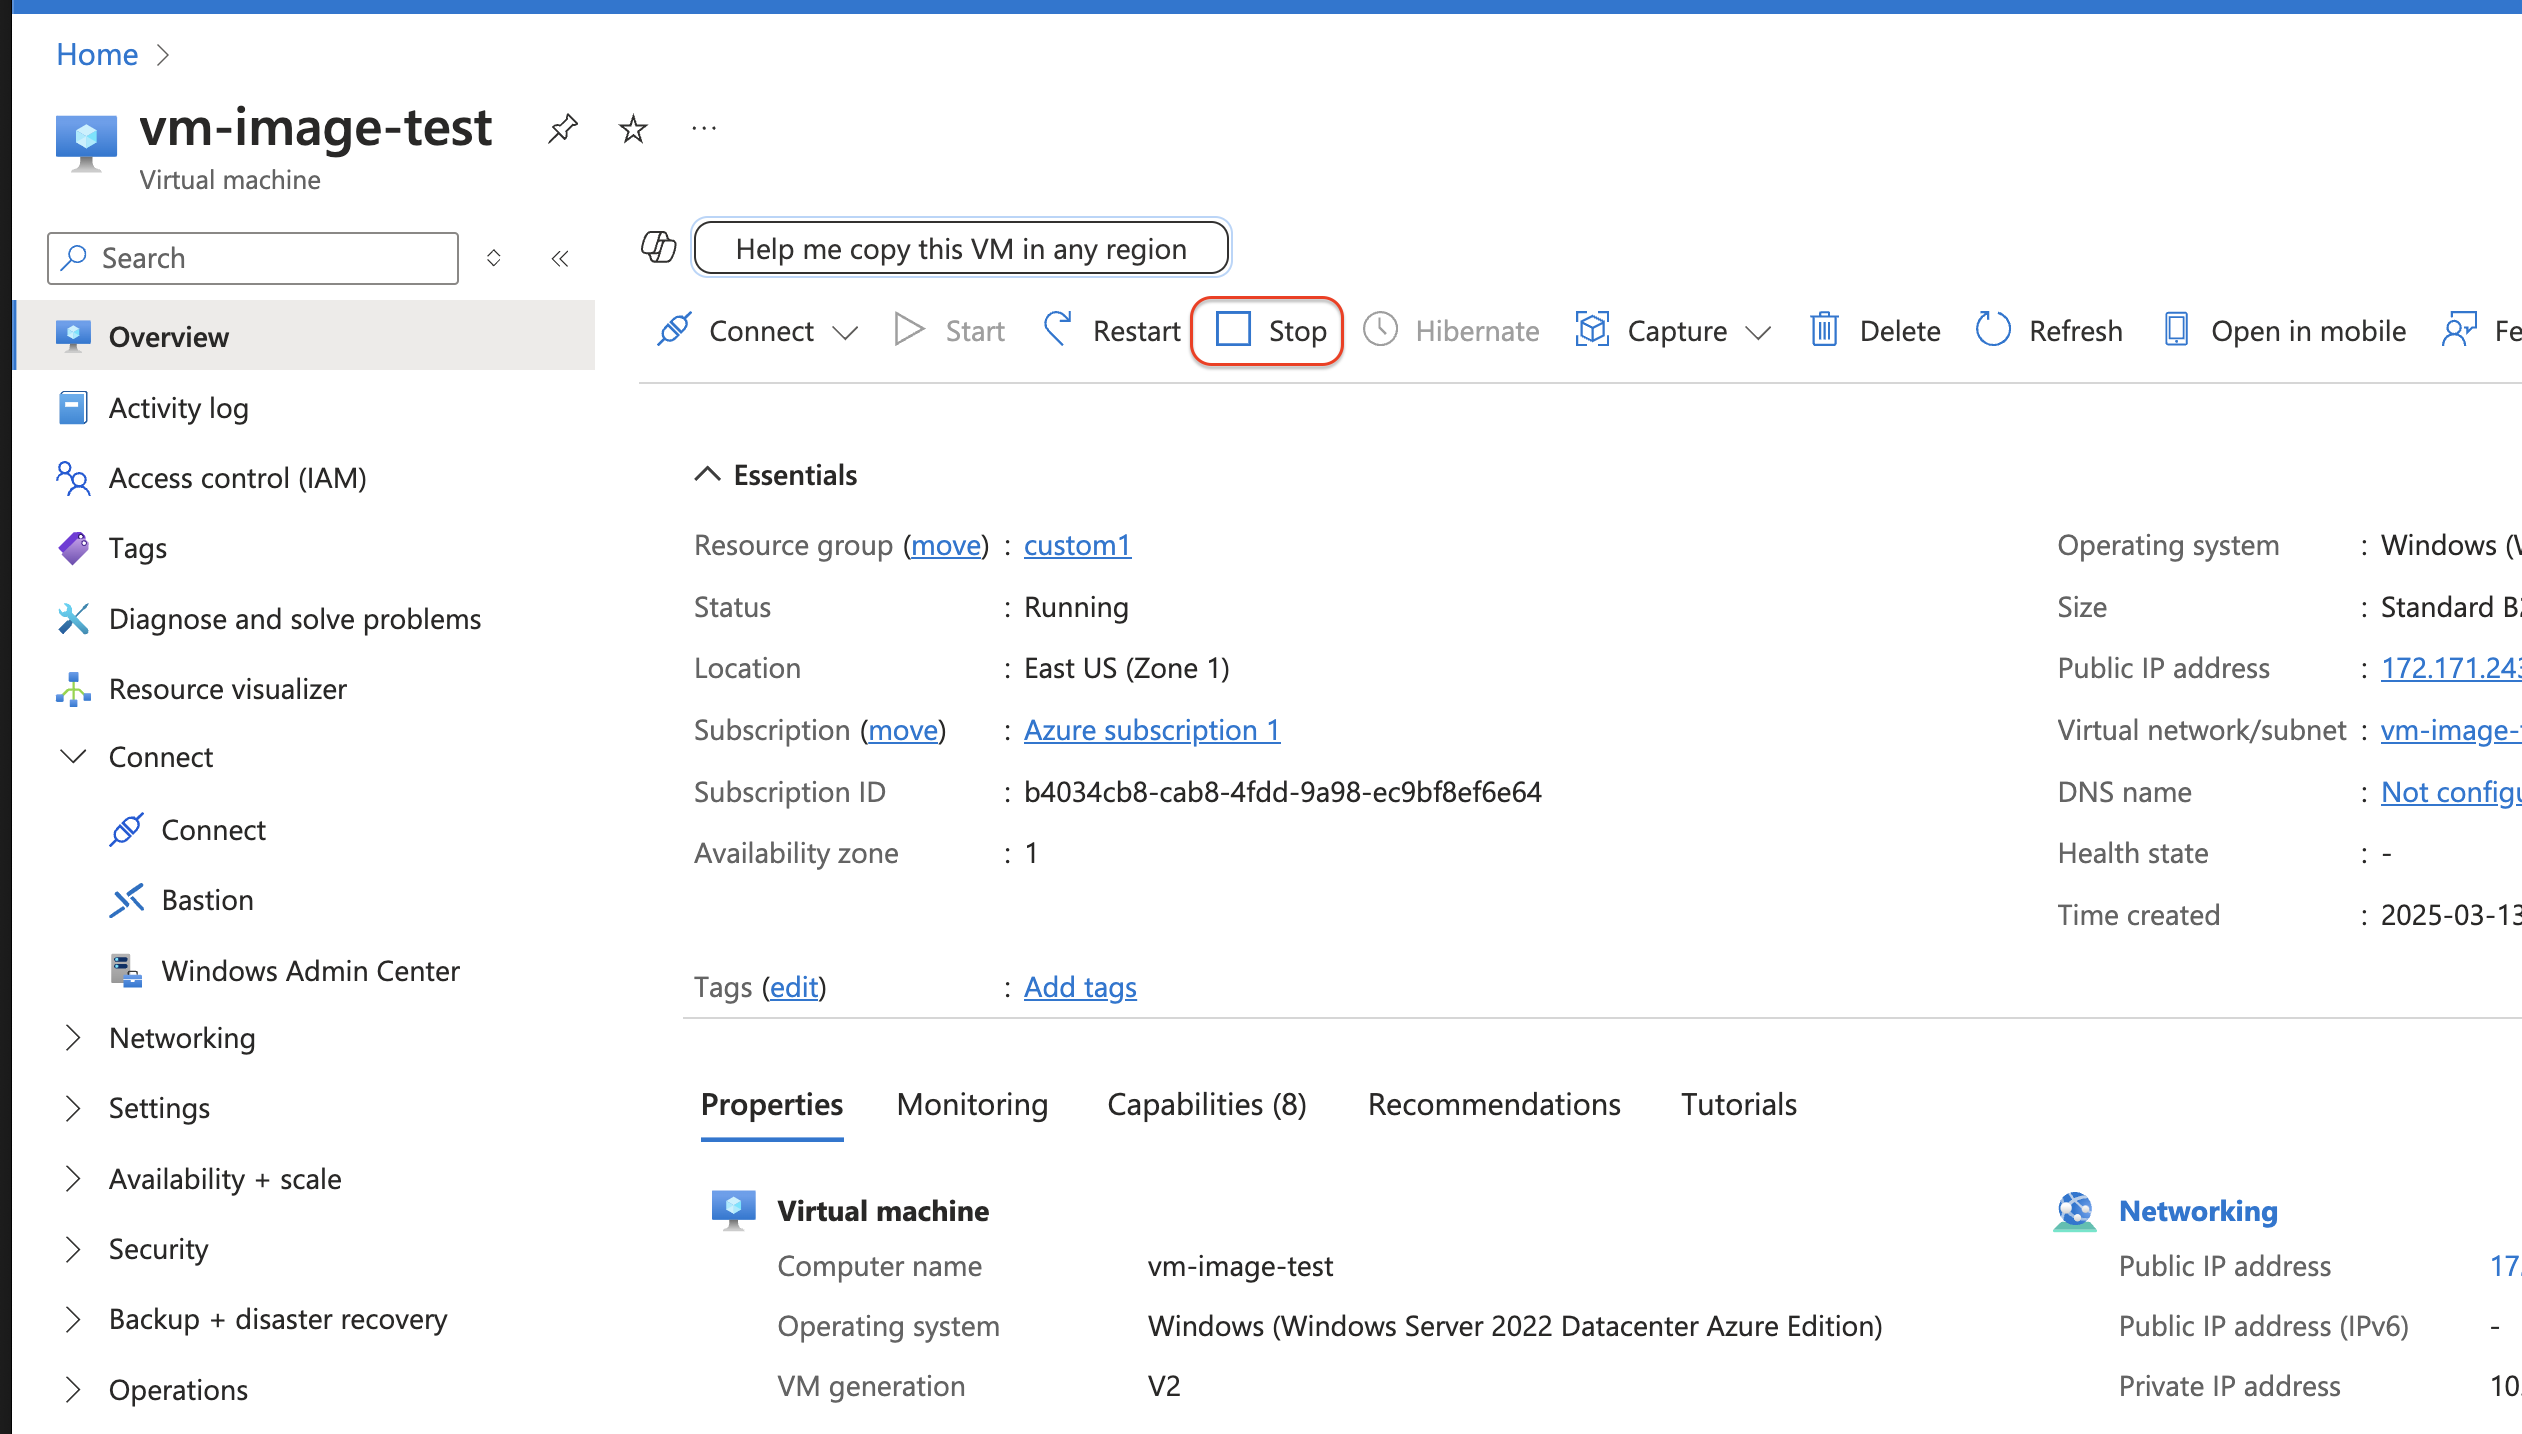Click the Capture icon
This screenshot has height=1434, width=2522.
pyautogui.click(x=1592, y=329)
